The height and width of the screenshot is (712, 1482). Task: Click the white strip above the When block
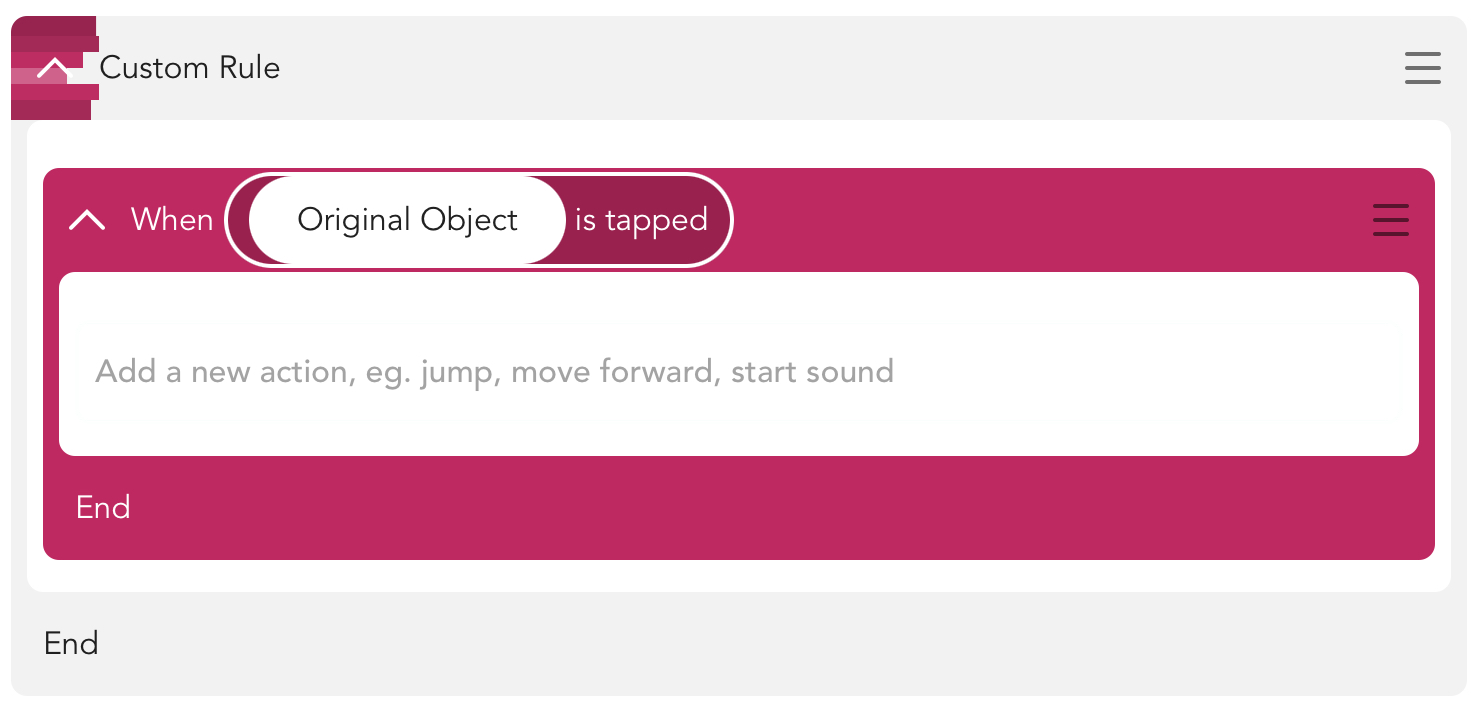tap(740, 144)
